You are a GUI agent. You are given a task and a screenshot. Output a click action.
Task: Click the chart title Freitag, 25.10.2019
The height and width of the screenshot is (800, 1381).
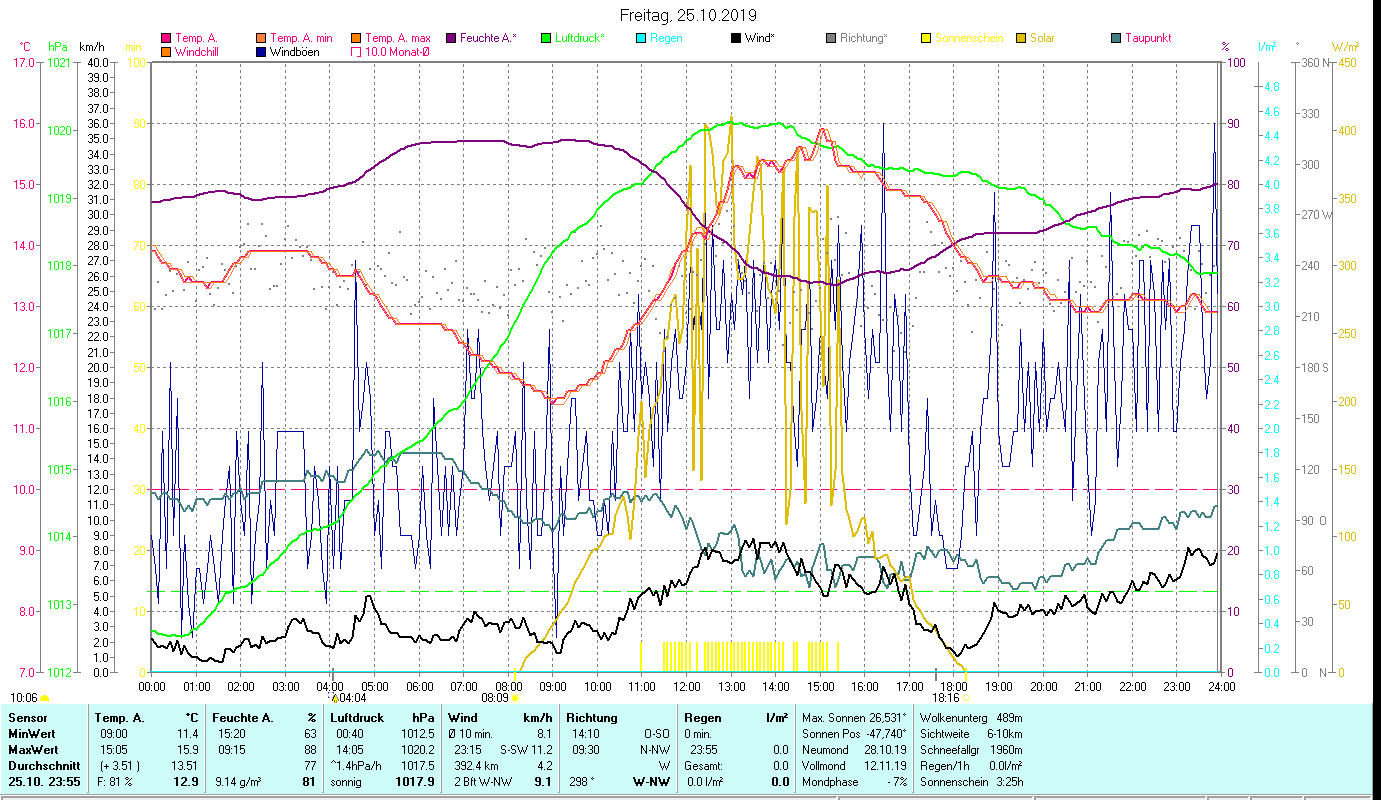pyautogui.click(x=688, y=16)
